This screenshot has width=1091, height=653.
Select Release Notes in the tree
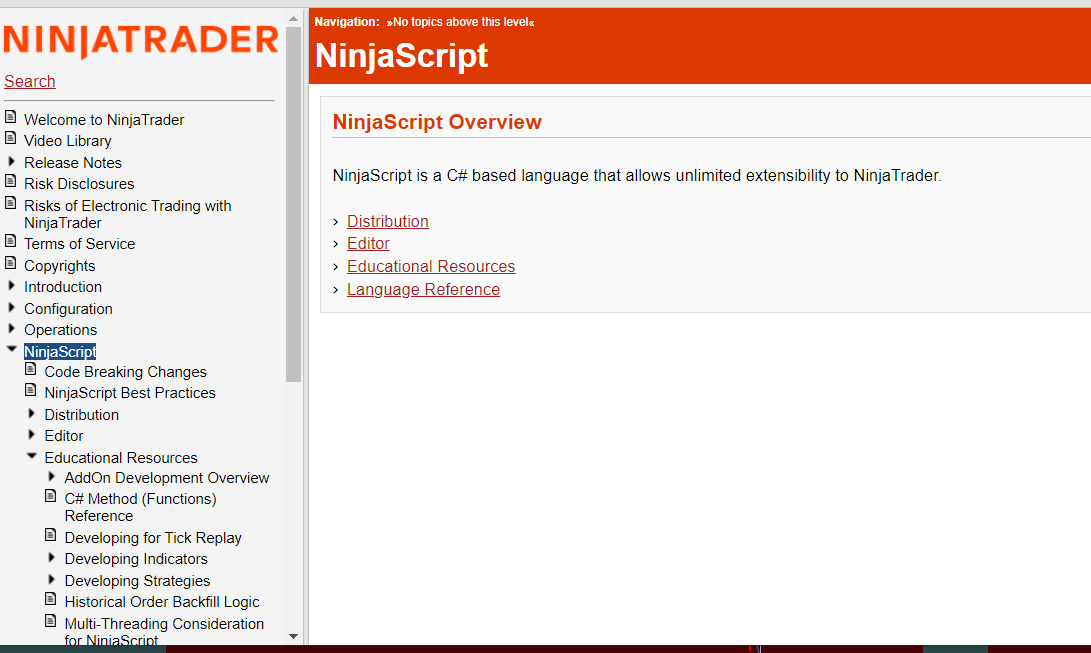point(73,163)
